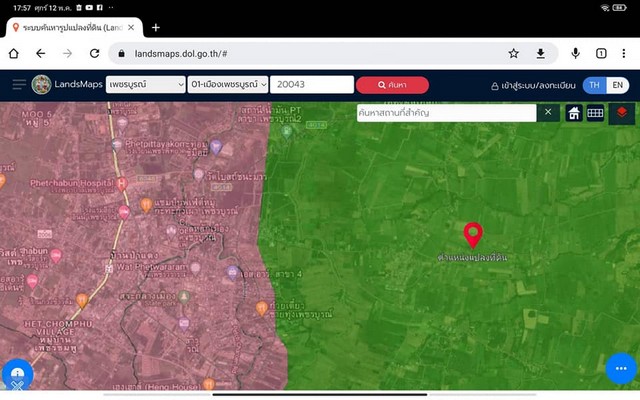The height and width of the screenshot is (400, 640).
Task: Bookmark this page with star icon
Action: (x=513, y=53)
